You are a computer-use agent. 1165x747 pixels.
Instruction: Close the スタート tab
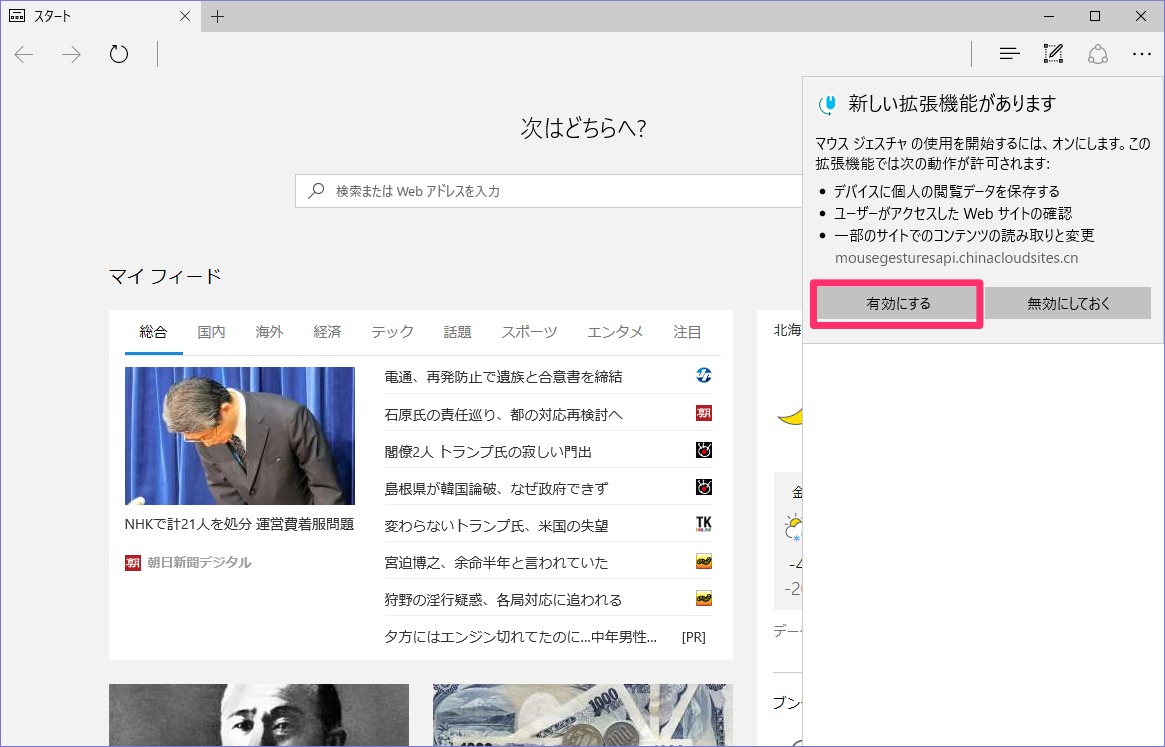(185, 16)
